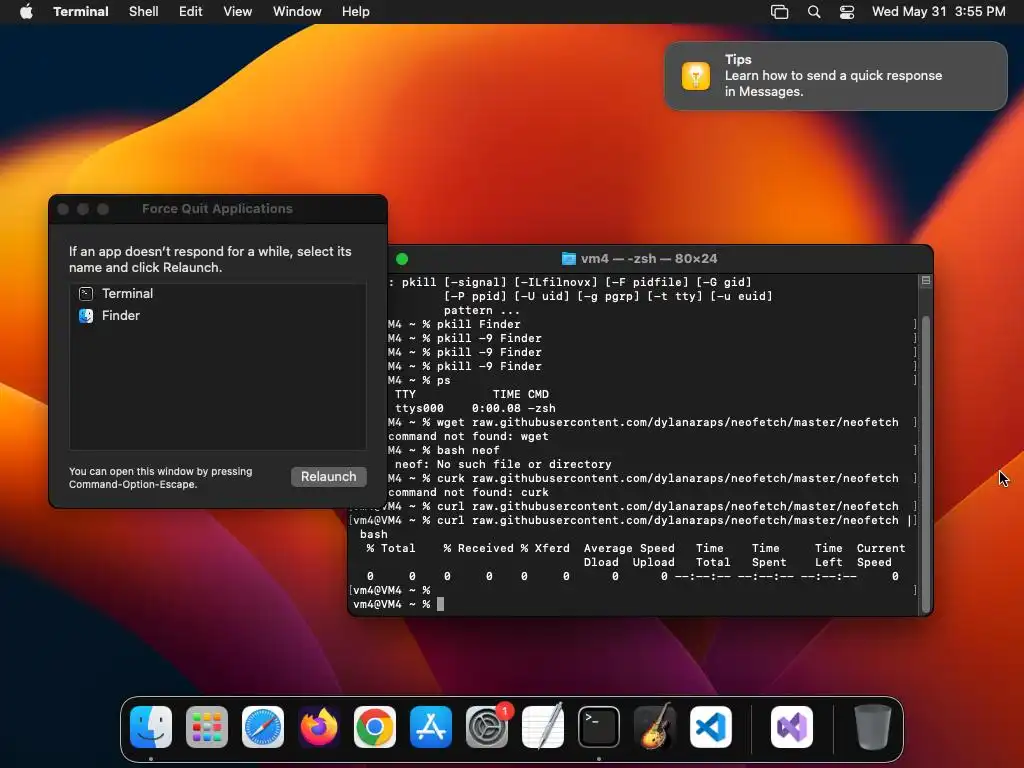The image size is (1024, 768).
Task: Open TextEdit from the Dock
Action: click(x=543, y=727)
